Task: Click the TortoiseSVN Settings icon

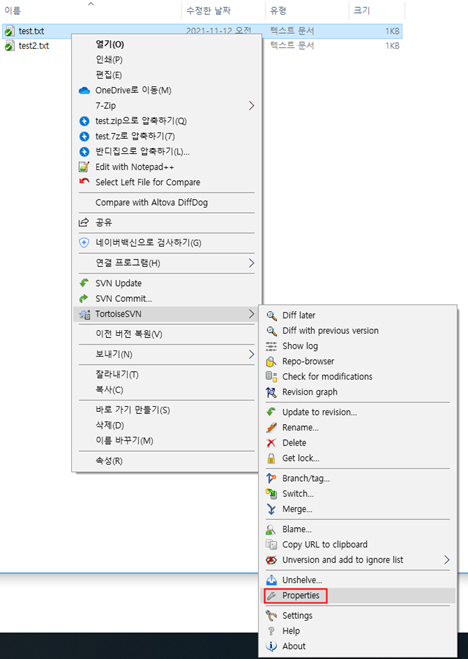Action: pyautogui.click(x=271, y=616)
